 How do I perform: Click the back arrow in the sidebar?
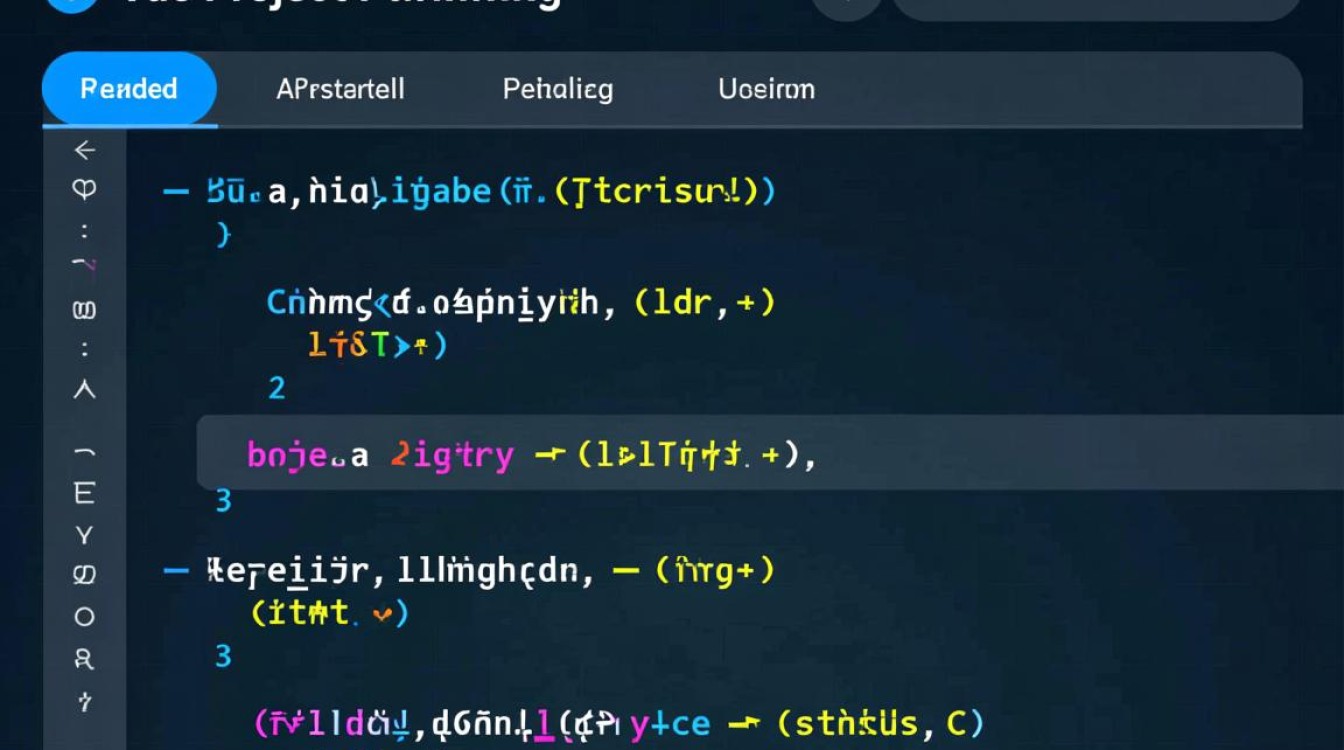coord(85,150)
